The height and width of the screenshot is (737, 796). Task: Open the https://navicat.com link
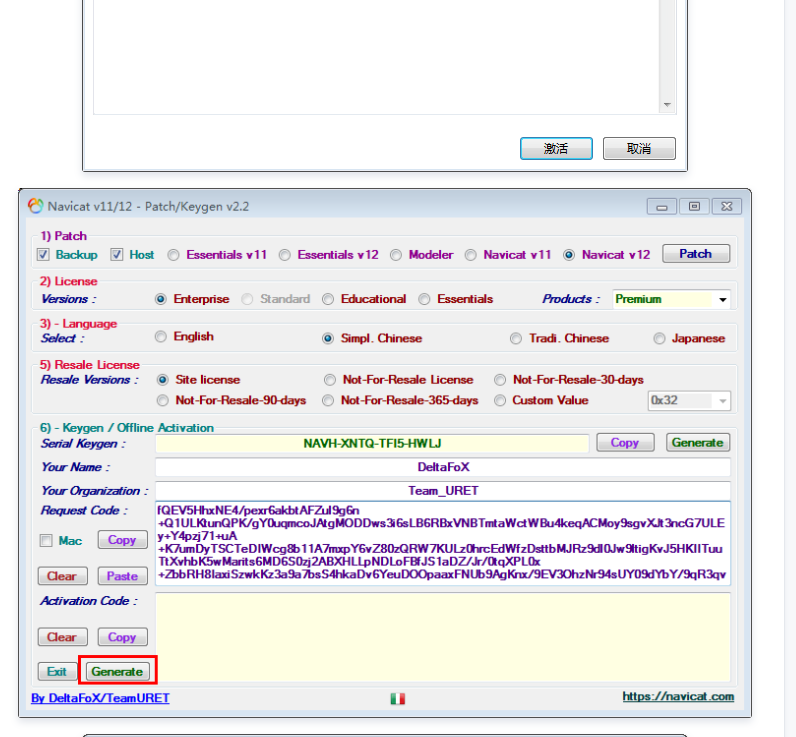[678, 697]
